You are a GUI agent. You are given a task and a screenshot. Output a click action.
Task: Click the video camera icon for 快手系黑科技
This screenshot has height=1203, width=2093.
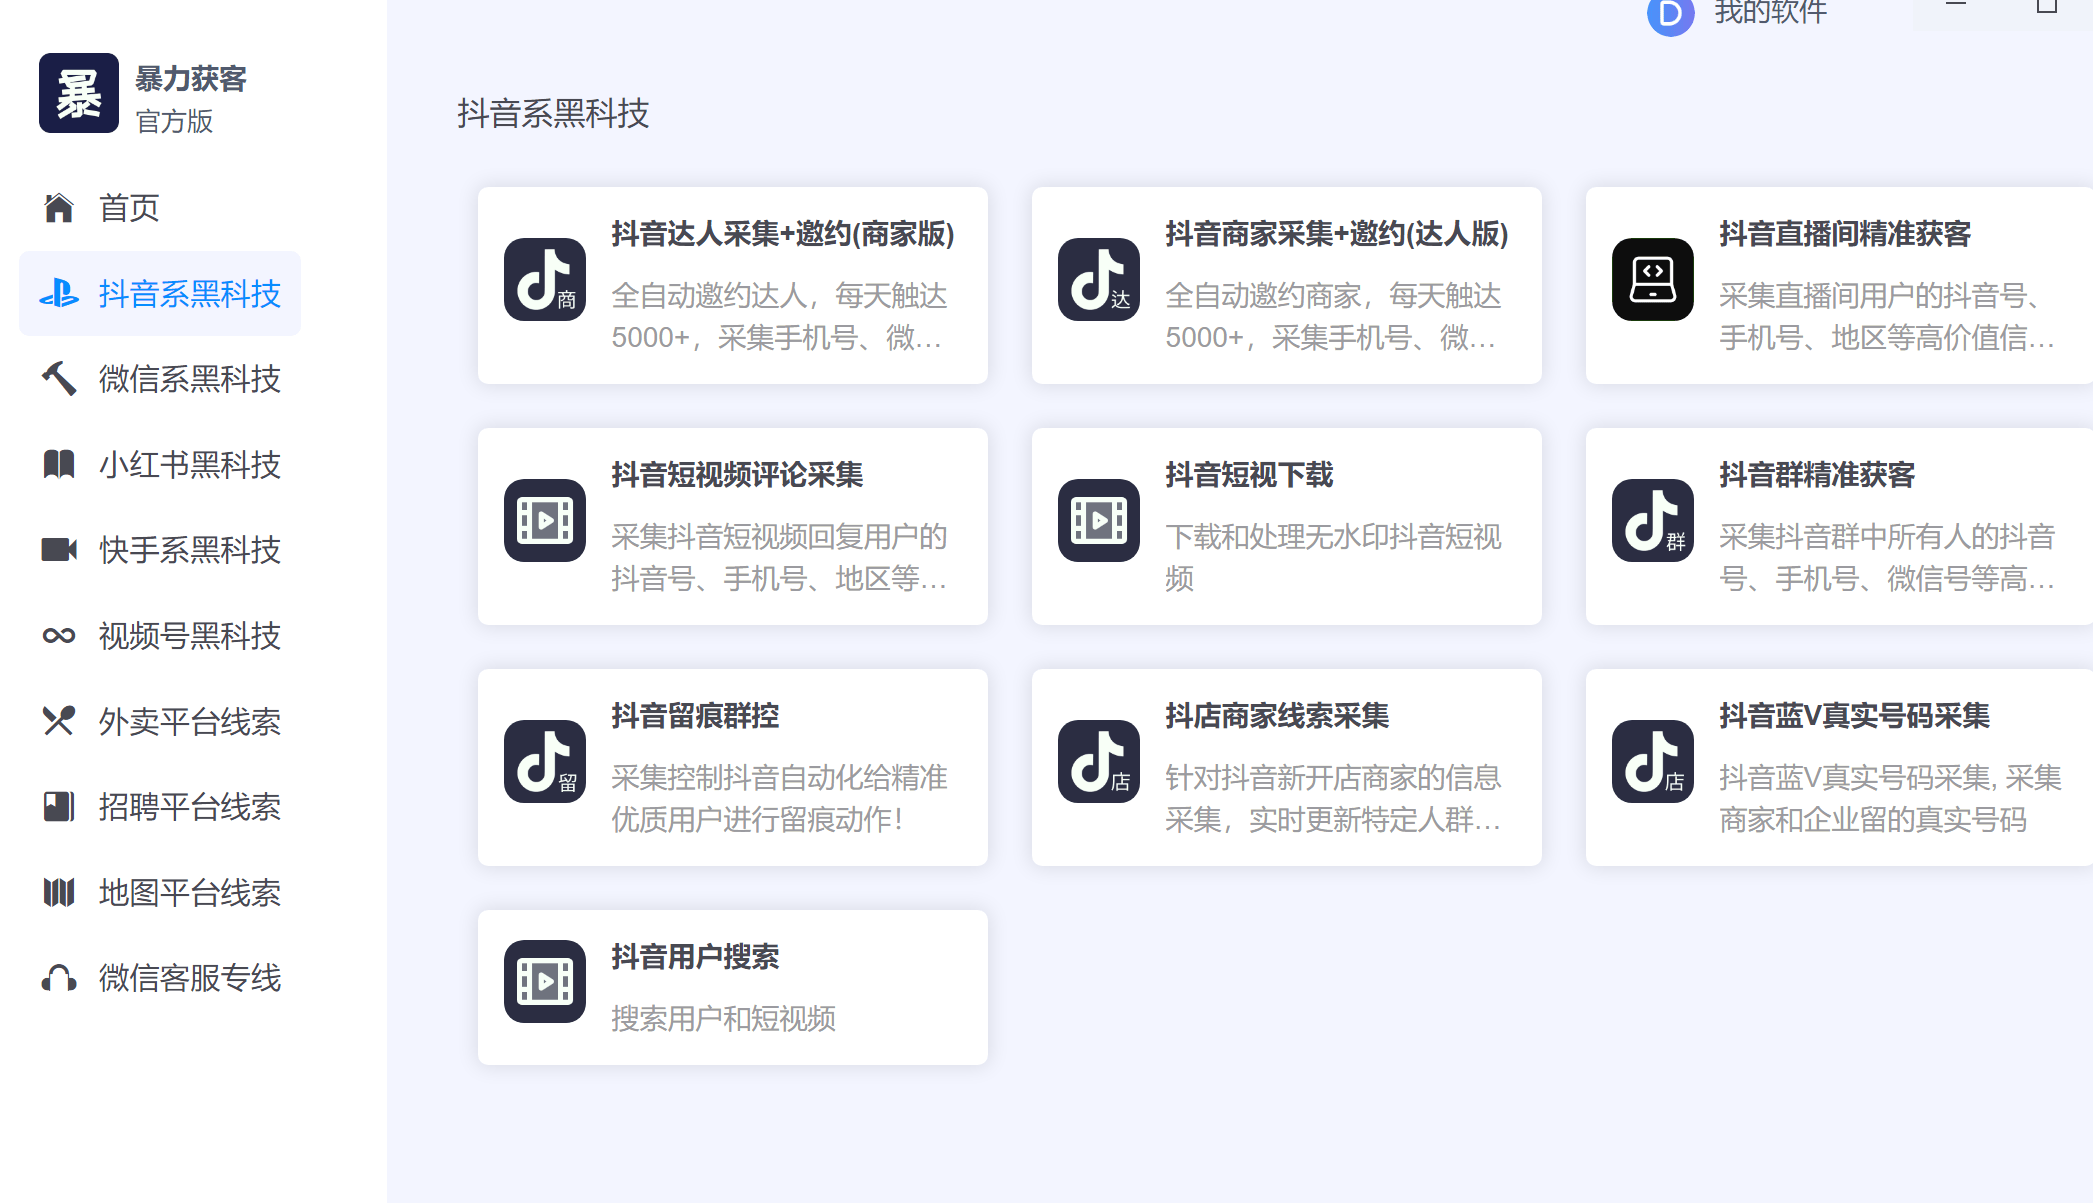pos(59,550)
